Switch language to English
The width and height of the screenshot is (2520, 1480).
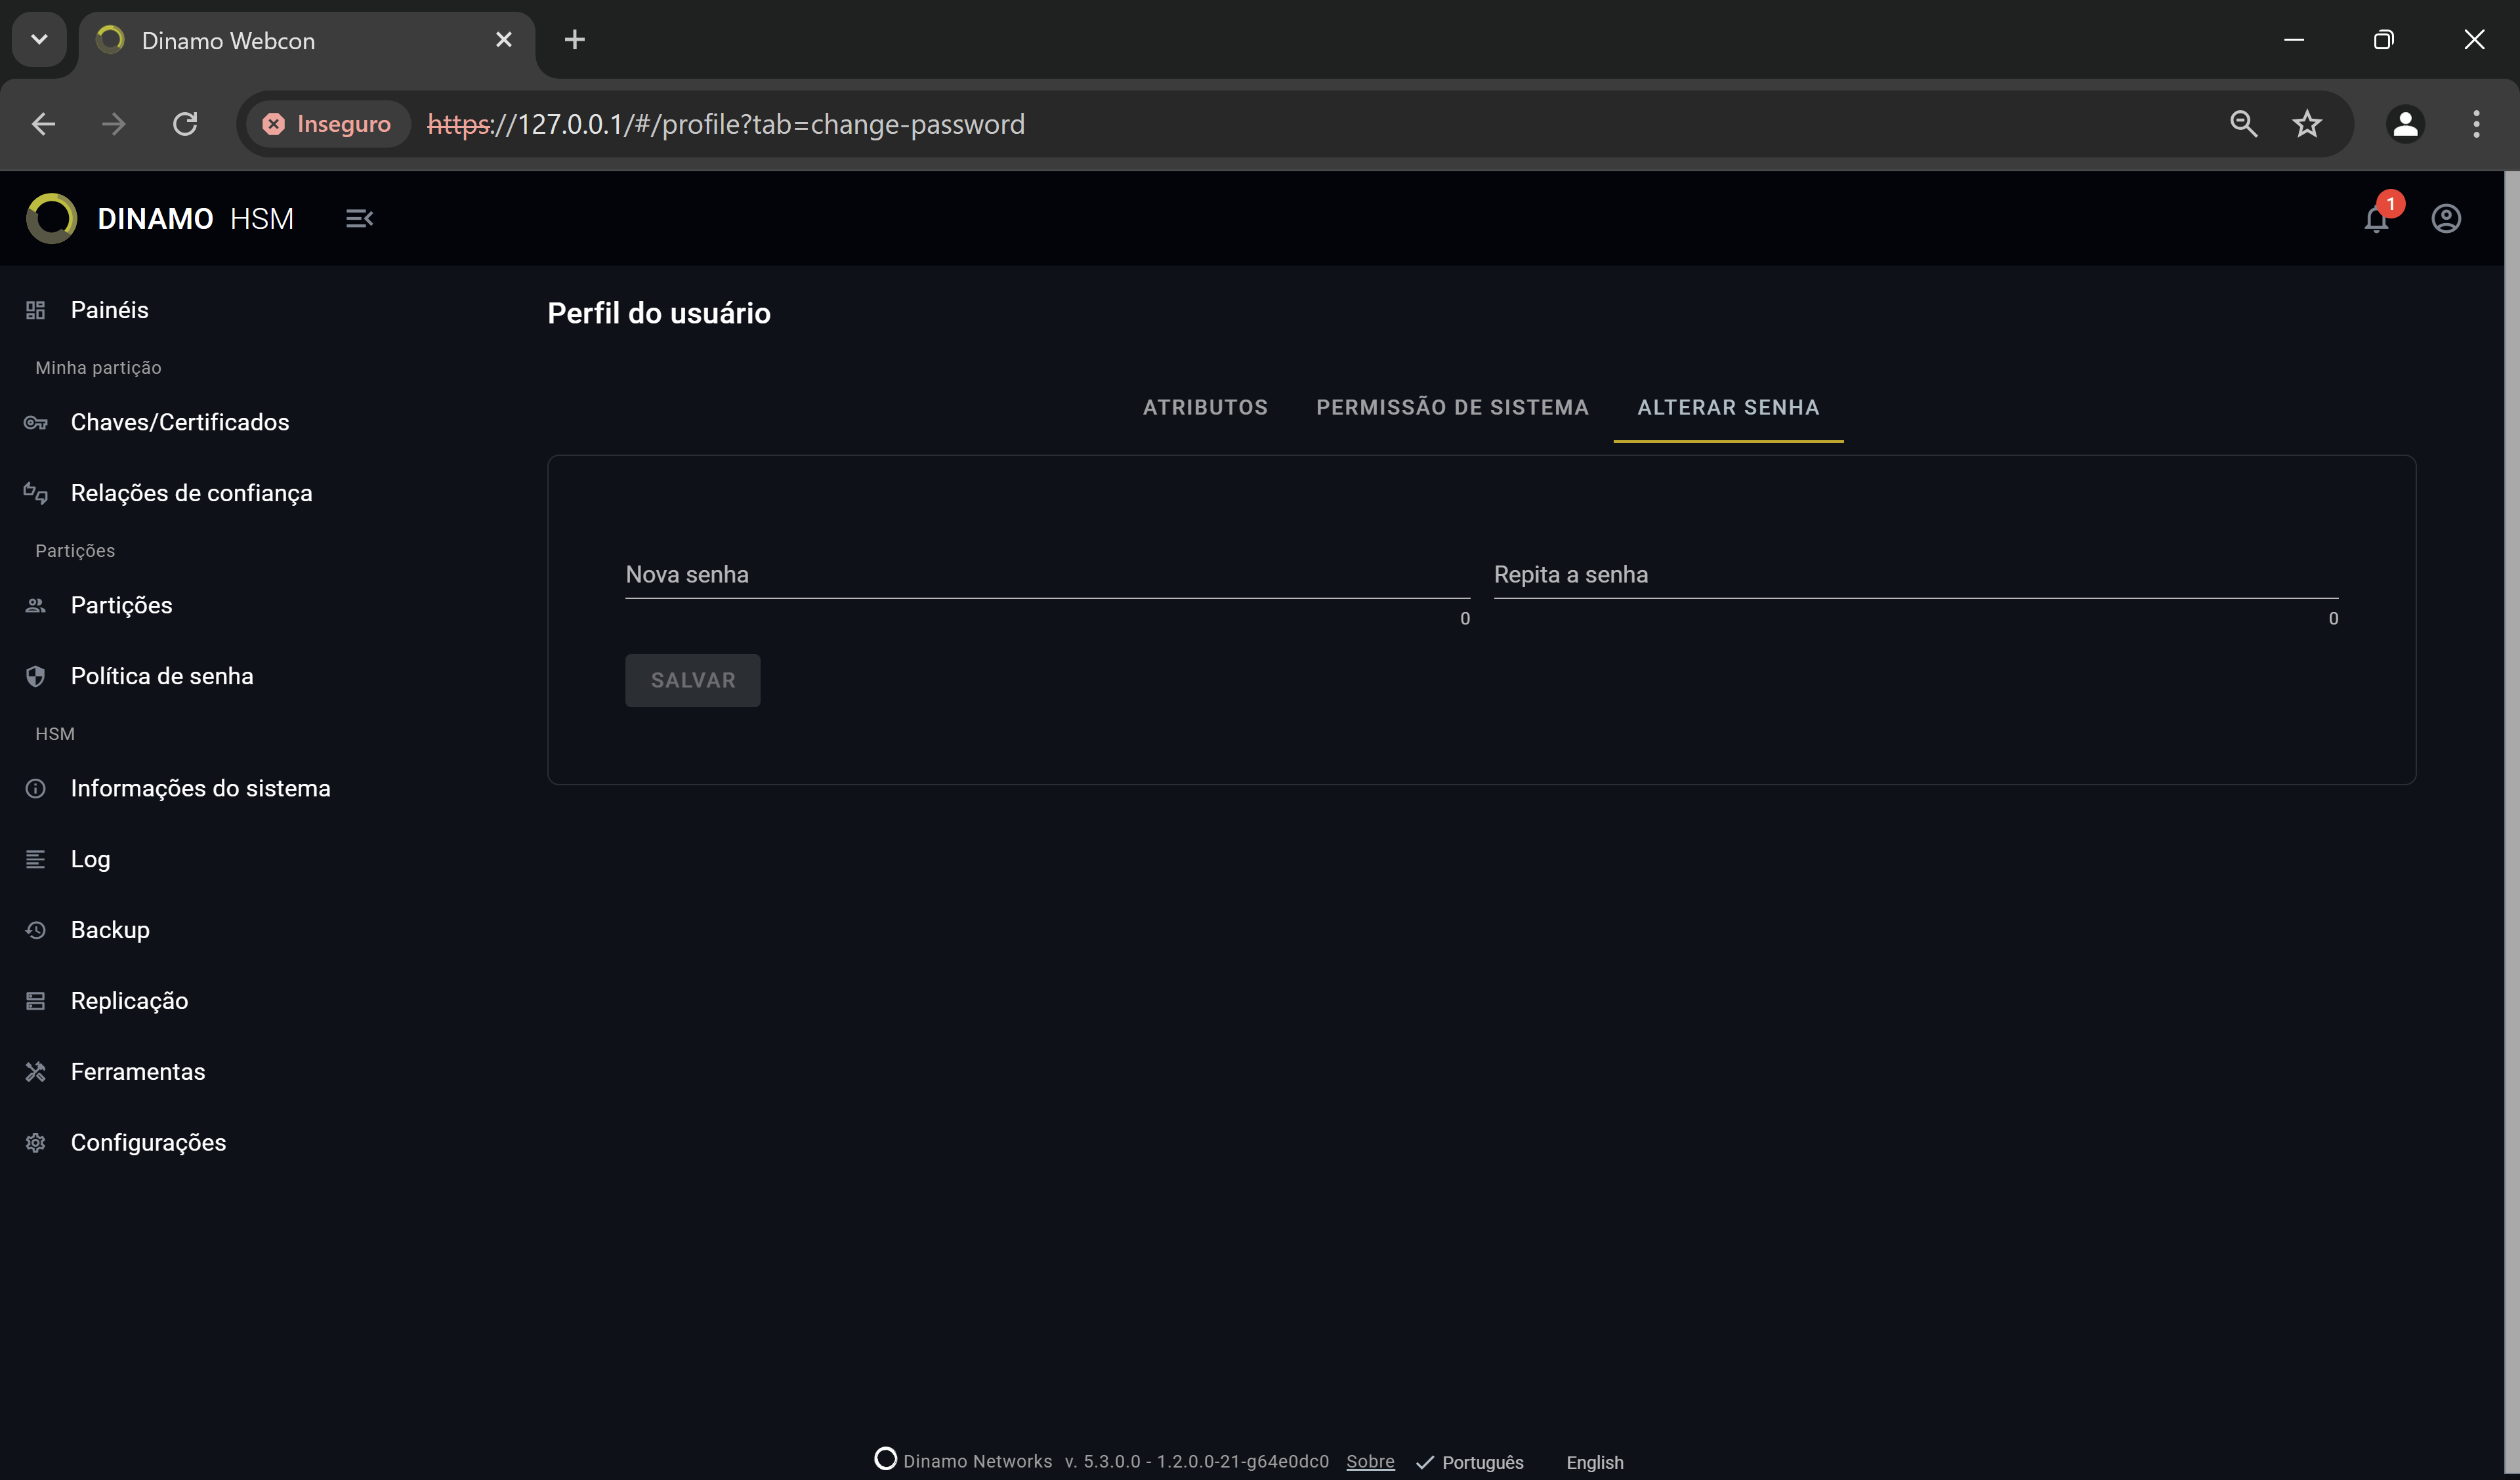tap(1595, 1462)
